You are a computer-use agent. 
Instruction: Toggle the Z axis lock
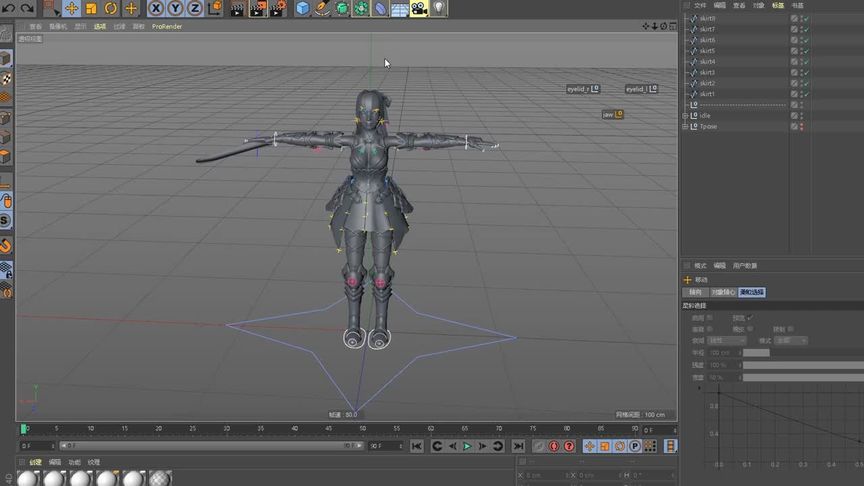[194, 8]
